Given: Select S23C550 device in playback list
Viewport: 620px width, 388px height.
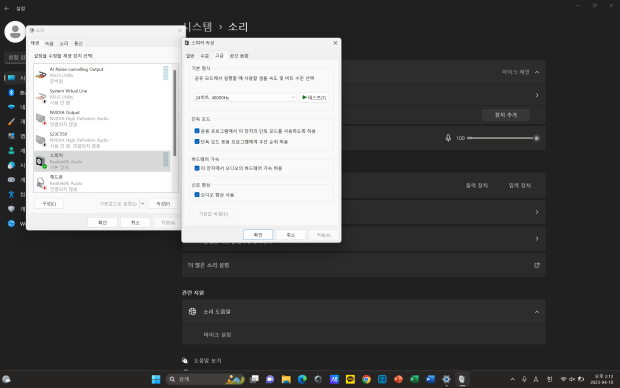Looking at the screenshot, I should 102,140.
